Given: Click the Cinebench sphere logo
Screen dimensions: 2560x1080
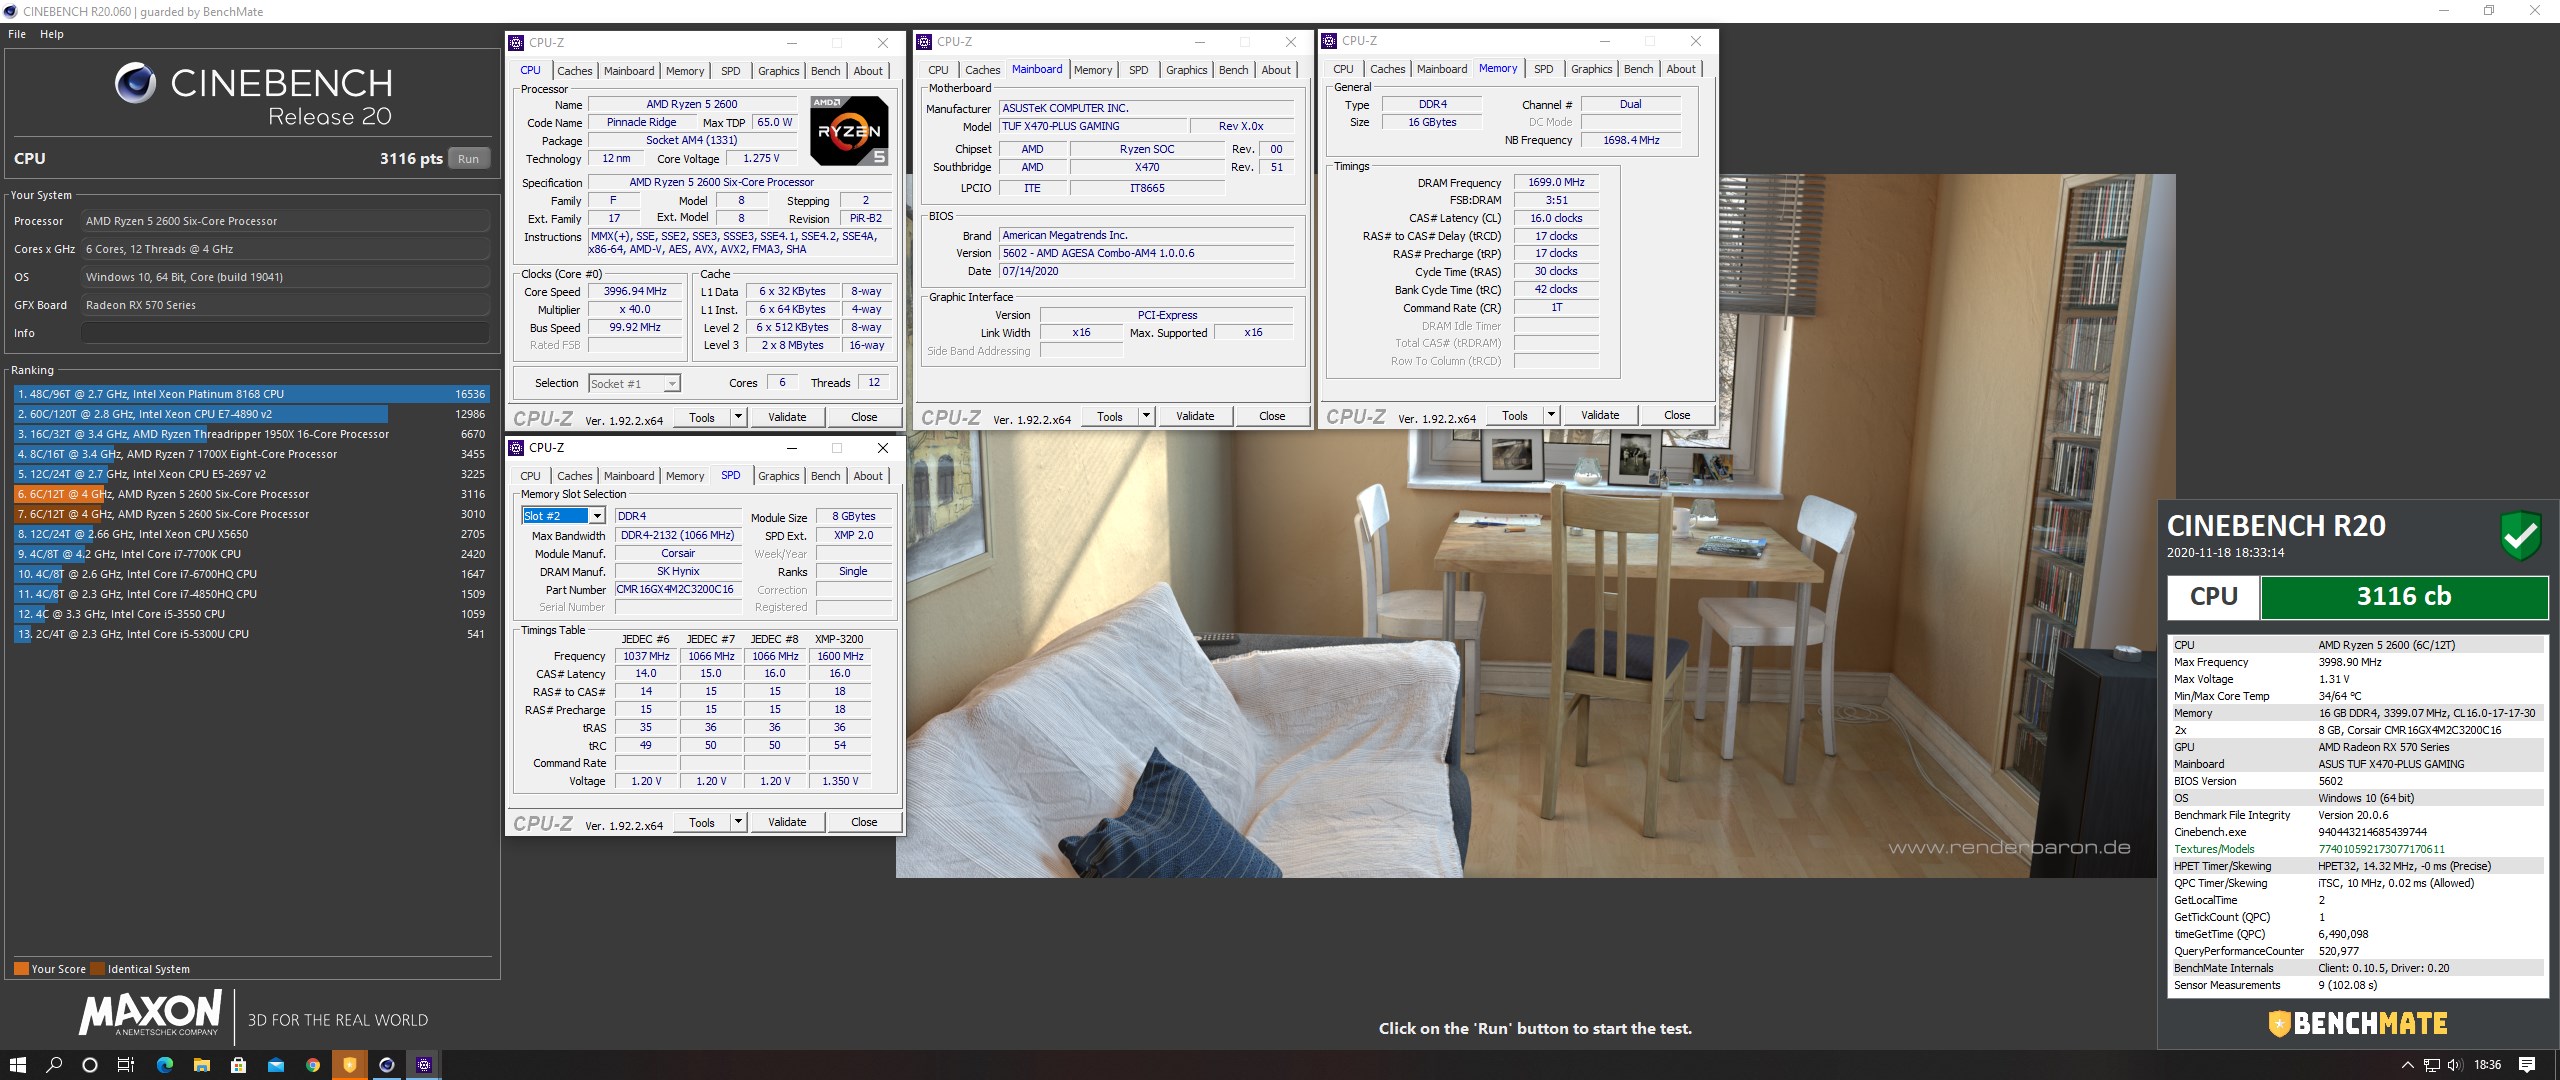Looking at the screenshot, I should [x=135, y=83].
